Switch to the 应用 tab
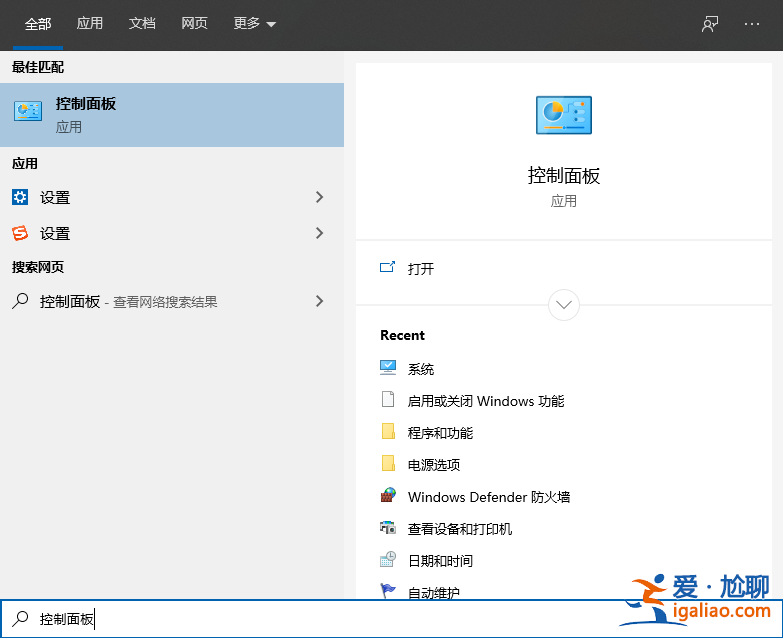The width and height of the screenshot is (783, 638). point(90,23)
